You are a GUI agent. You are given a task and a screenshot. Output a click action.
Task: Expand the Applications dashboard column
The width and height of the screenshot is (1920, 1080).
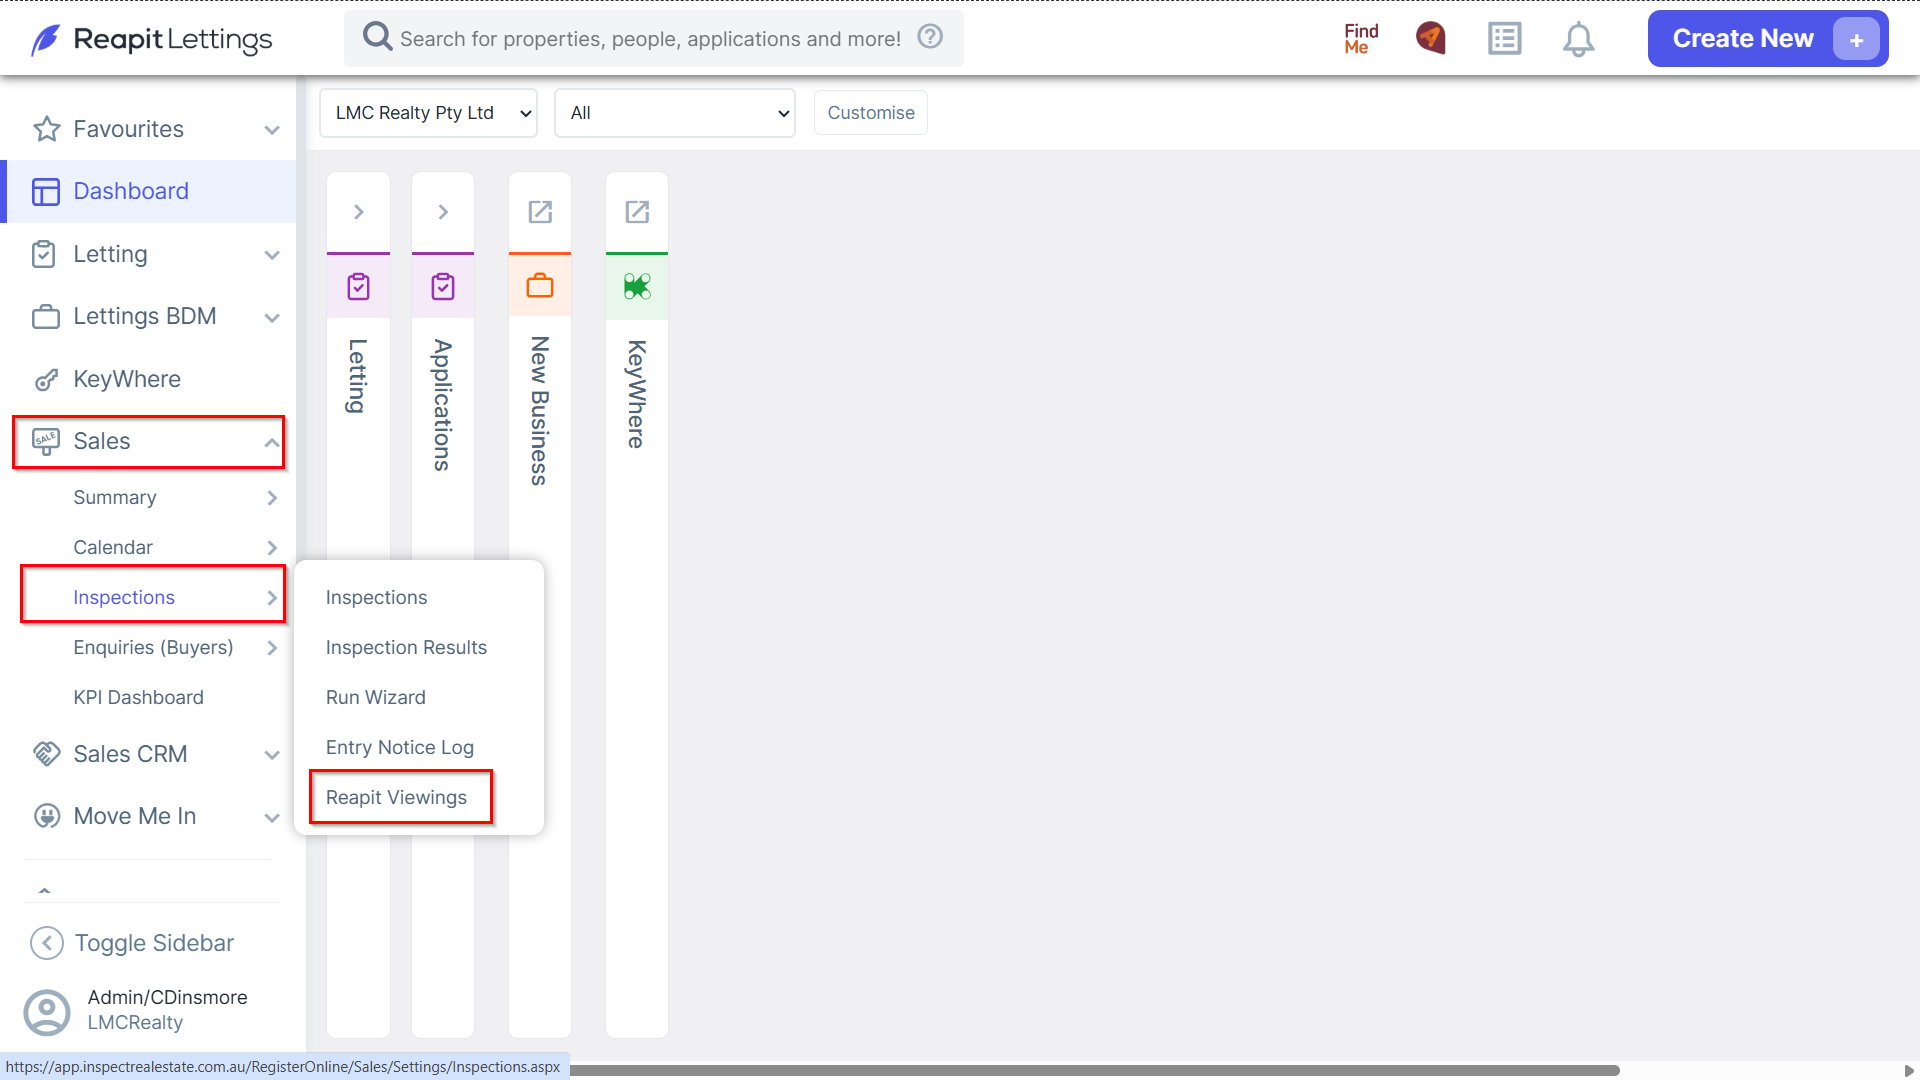pos(443,212)
